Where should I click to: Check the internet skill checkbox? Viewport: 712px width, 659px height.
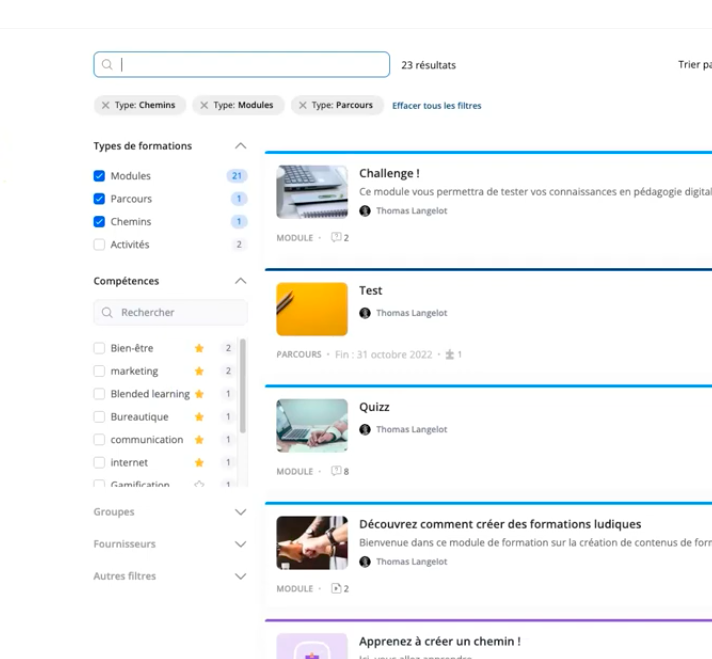99,462
